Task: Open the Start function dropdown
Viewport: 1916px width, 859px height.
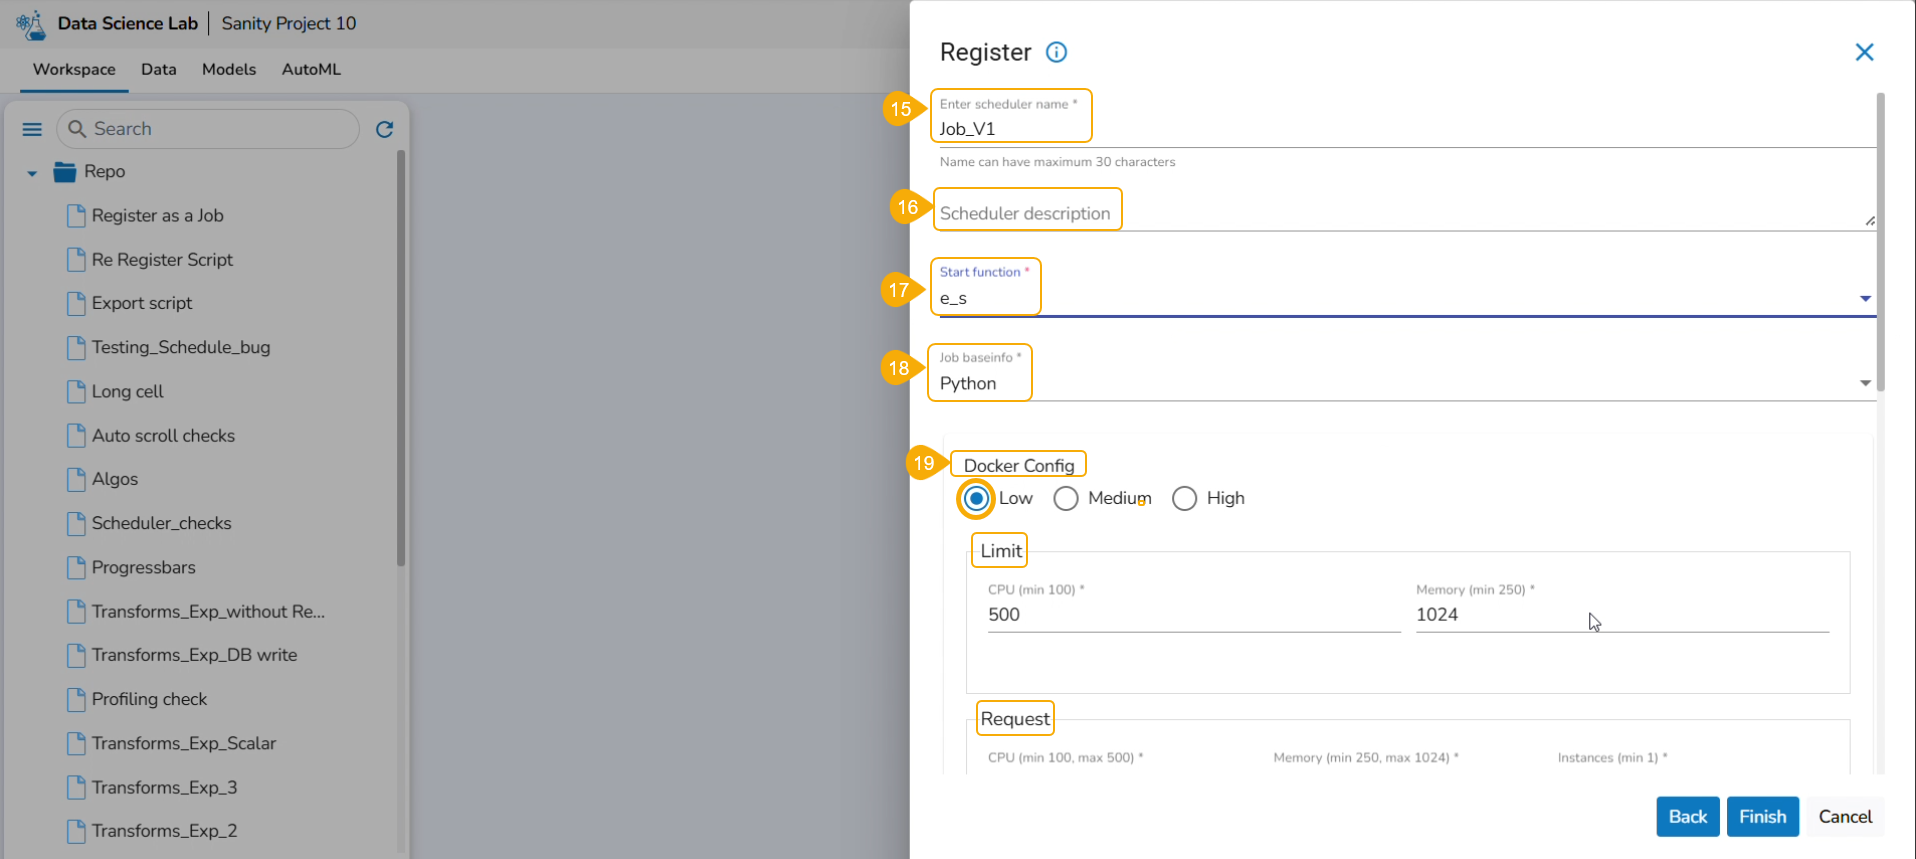Action: pos(1864,298)
